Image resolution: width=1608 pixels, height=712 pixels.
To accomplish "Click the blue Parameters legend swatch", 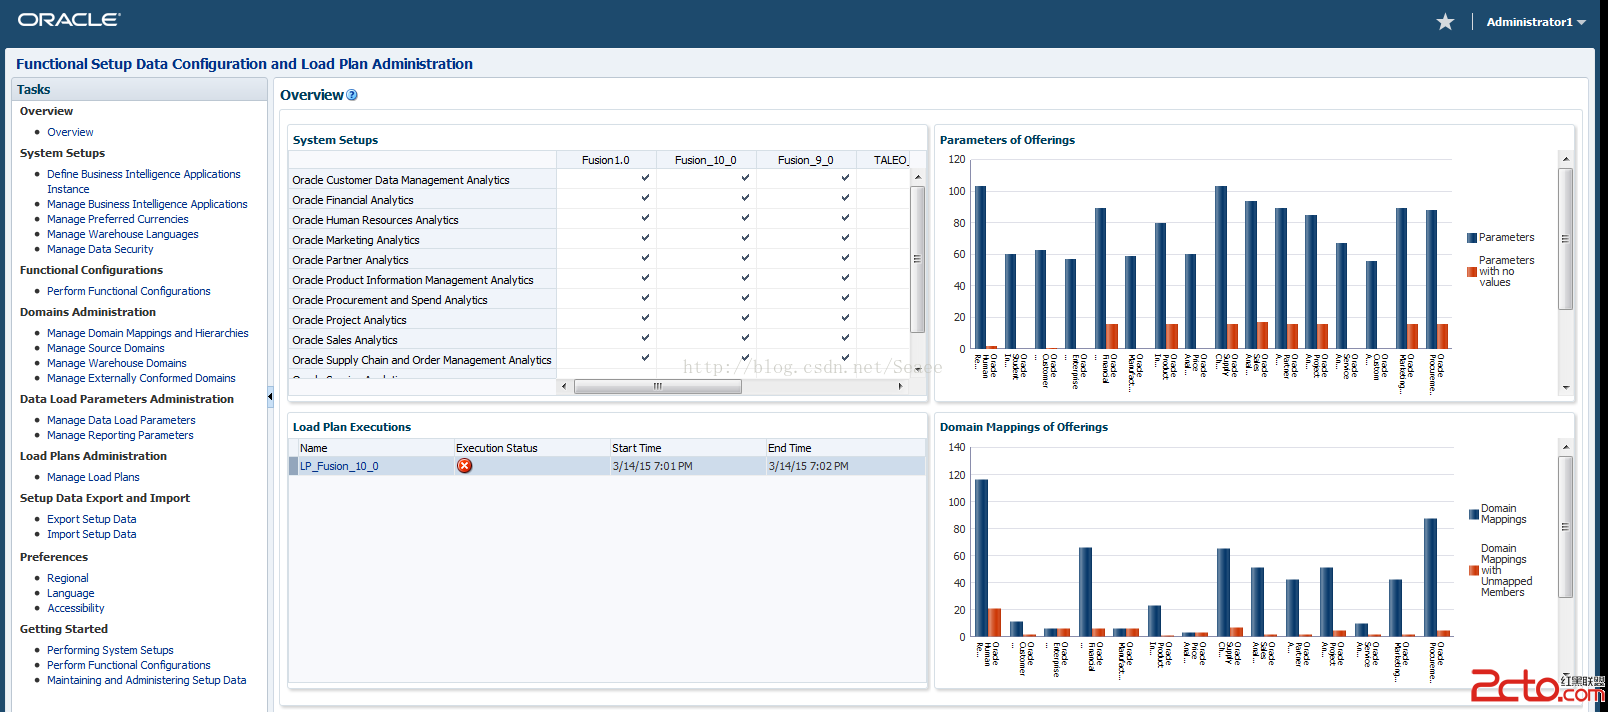I will tap(1472, 238).
